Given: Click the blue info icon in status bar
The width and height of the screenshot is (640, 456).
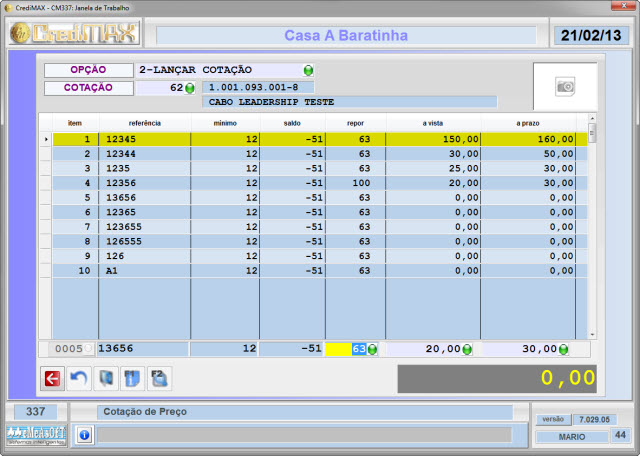Looking at the screenshot, I should point(84,435).
